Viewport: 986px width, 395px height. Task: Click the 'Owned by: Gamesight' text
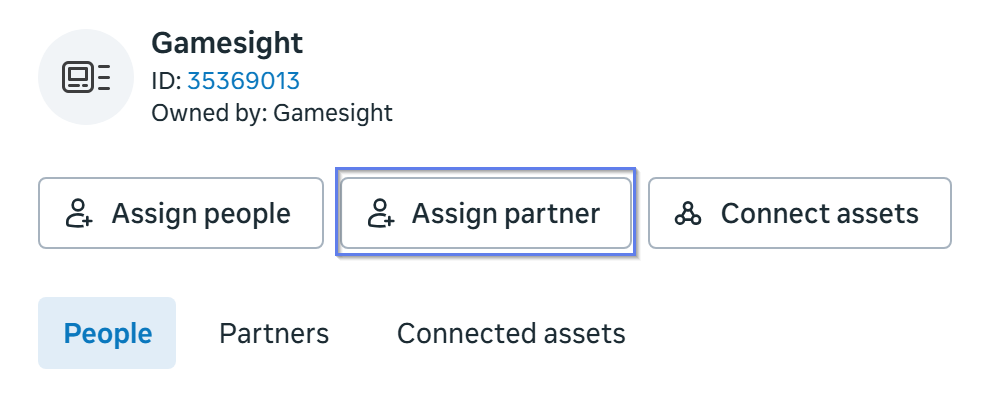(x=272, y=113)
